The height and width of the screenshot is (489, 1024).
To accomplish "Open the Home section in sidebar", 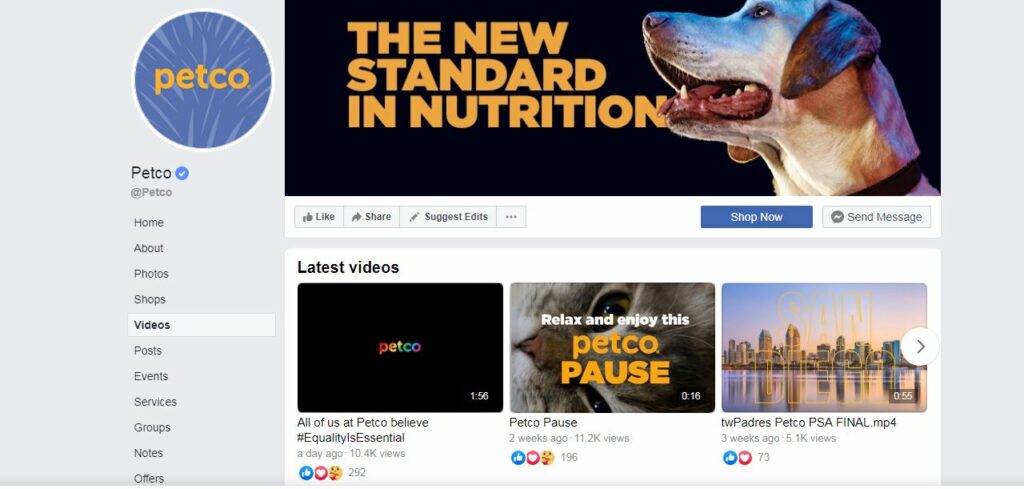I will (x=149, y=223).
